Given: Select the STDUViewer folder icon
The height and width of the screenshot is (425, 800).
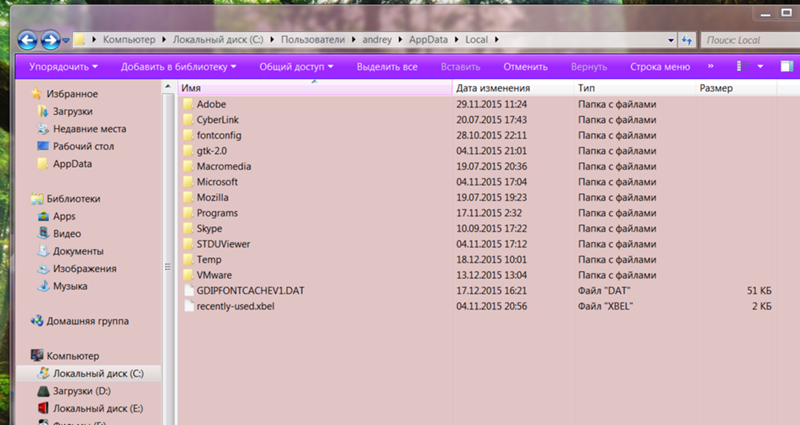Looking at the screenshot, I should pos(188,244).
